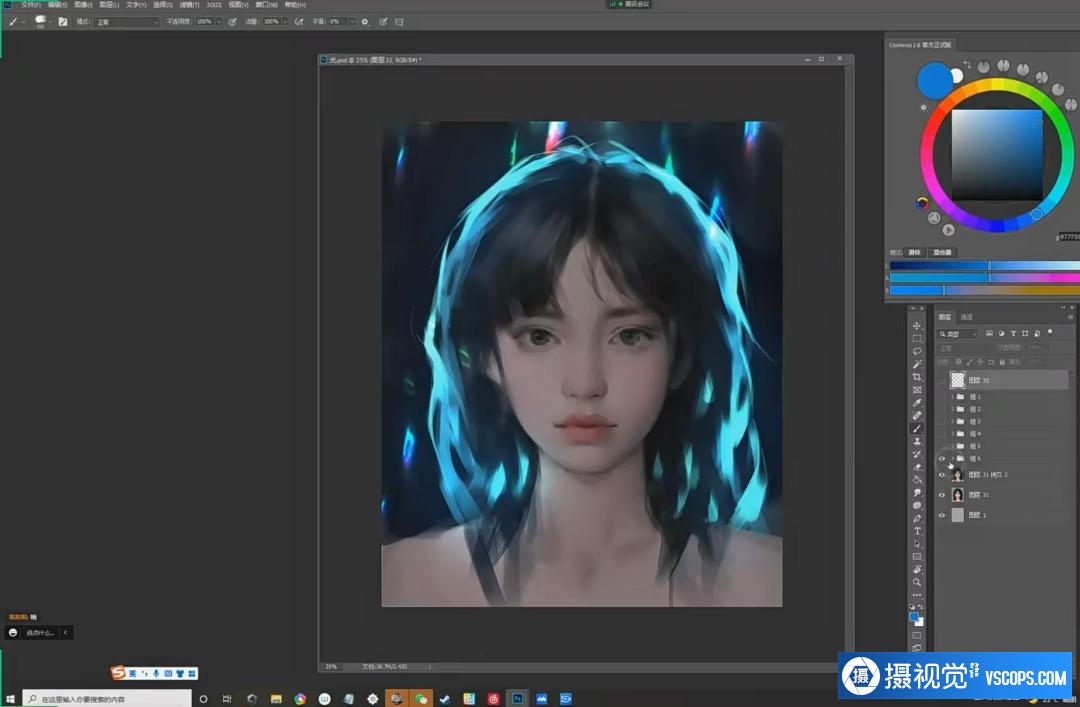Viewport: 1080px width, 707px height.
Task: Select the Brush tool in the tools panel
Action: [x=917, y=429]
